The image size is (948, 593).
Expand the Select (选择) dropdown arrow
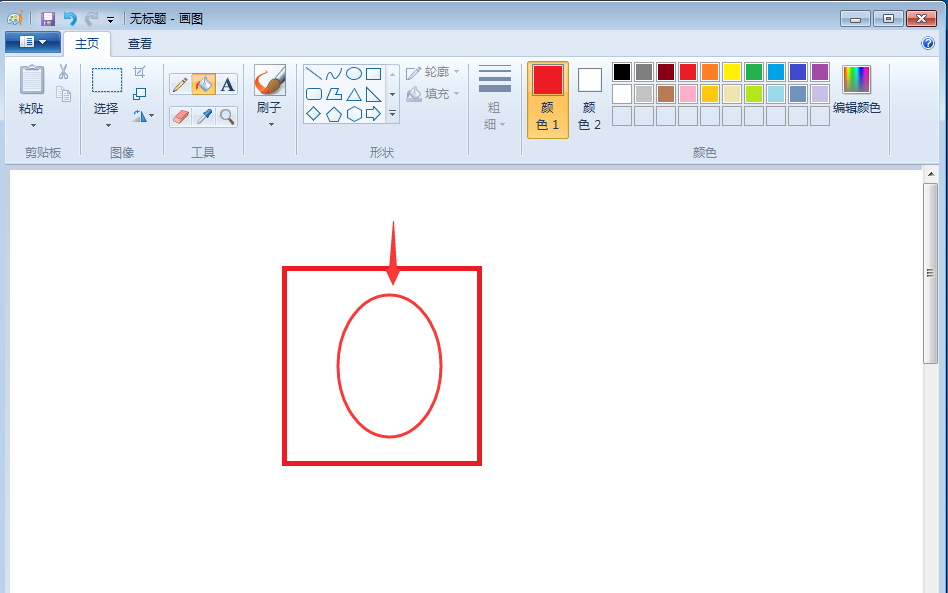108,126
